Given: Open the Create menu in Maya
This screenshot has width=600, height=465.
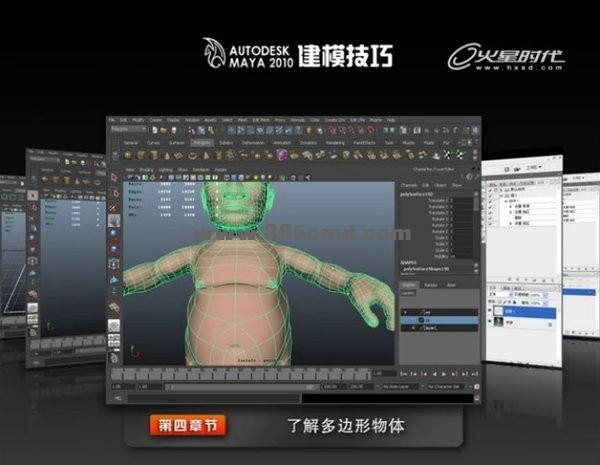Looking at the screenshot, I should pyautogui.click(x=155, y=120).
